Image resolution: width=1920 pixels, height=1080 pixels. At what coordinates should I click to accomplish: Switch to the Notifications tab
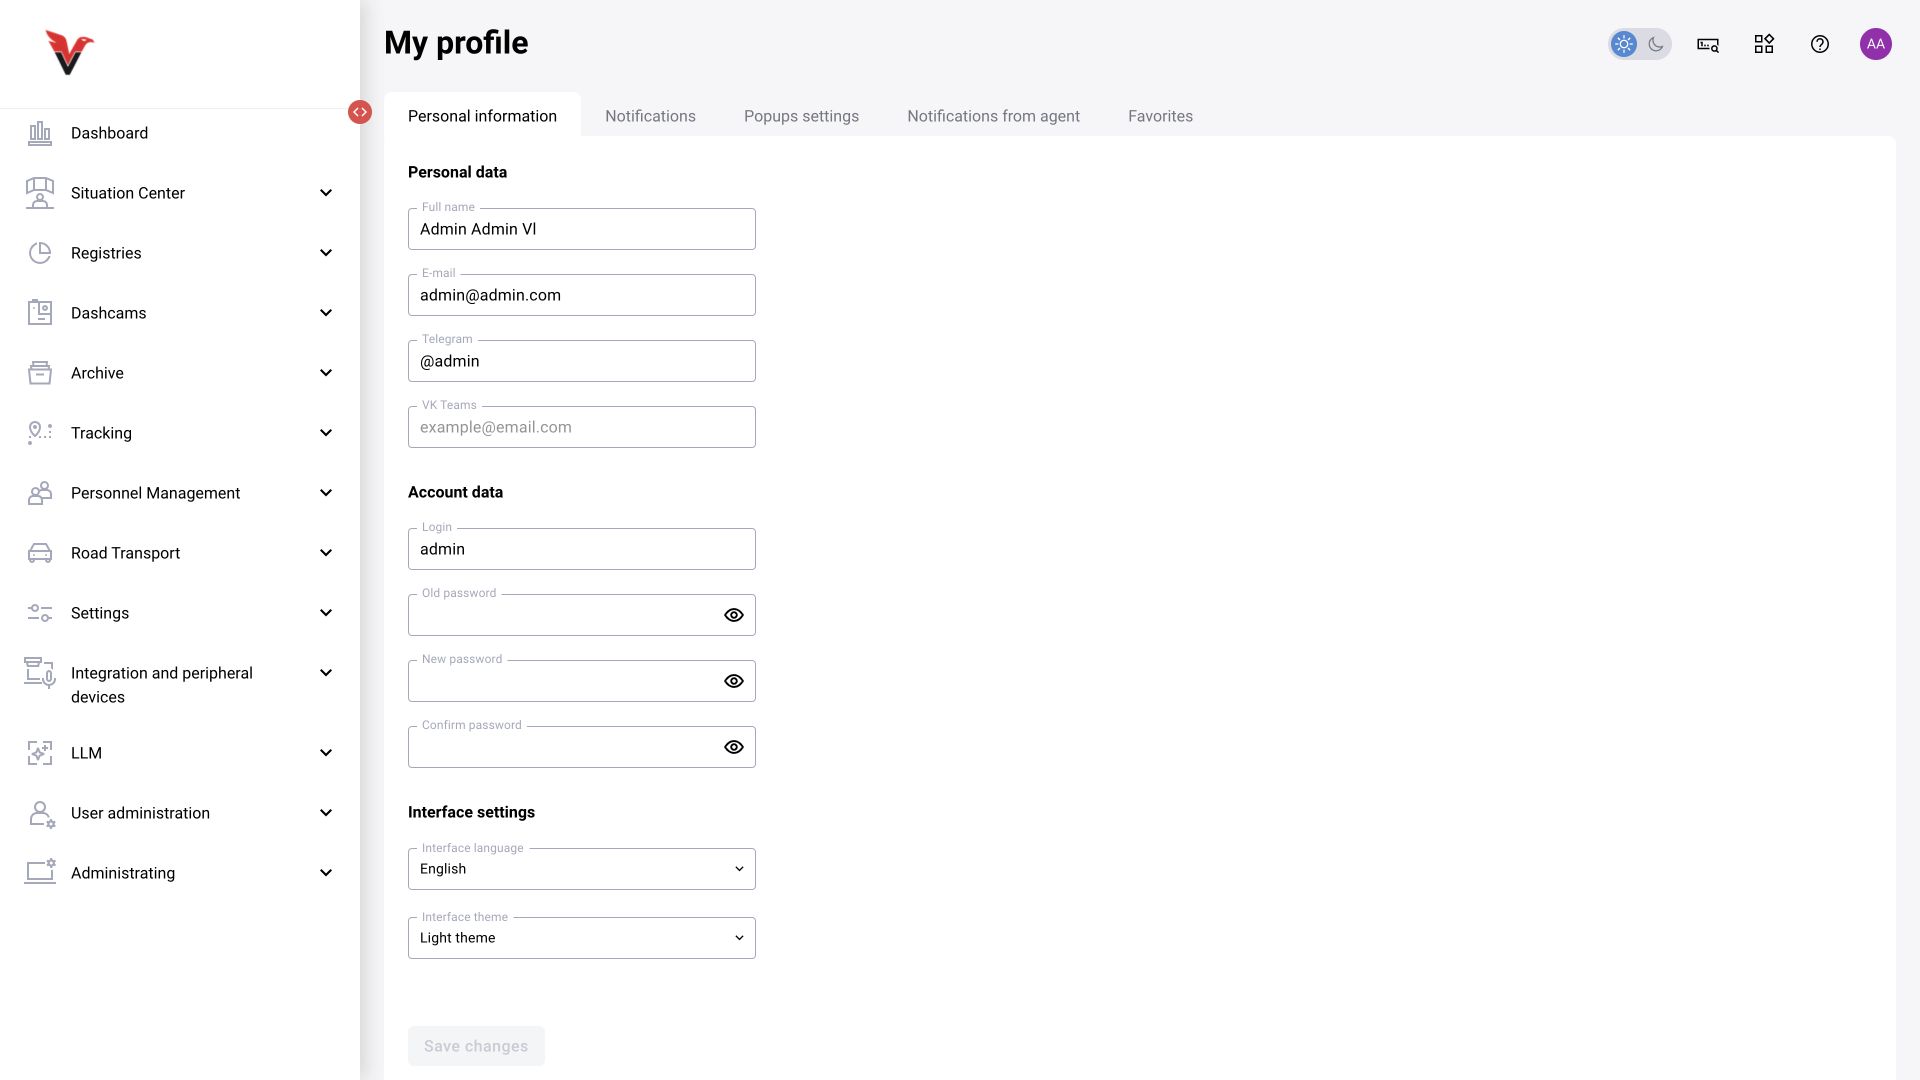coord(650,116)
